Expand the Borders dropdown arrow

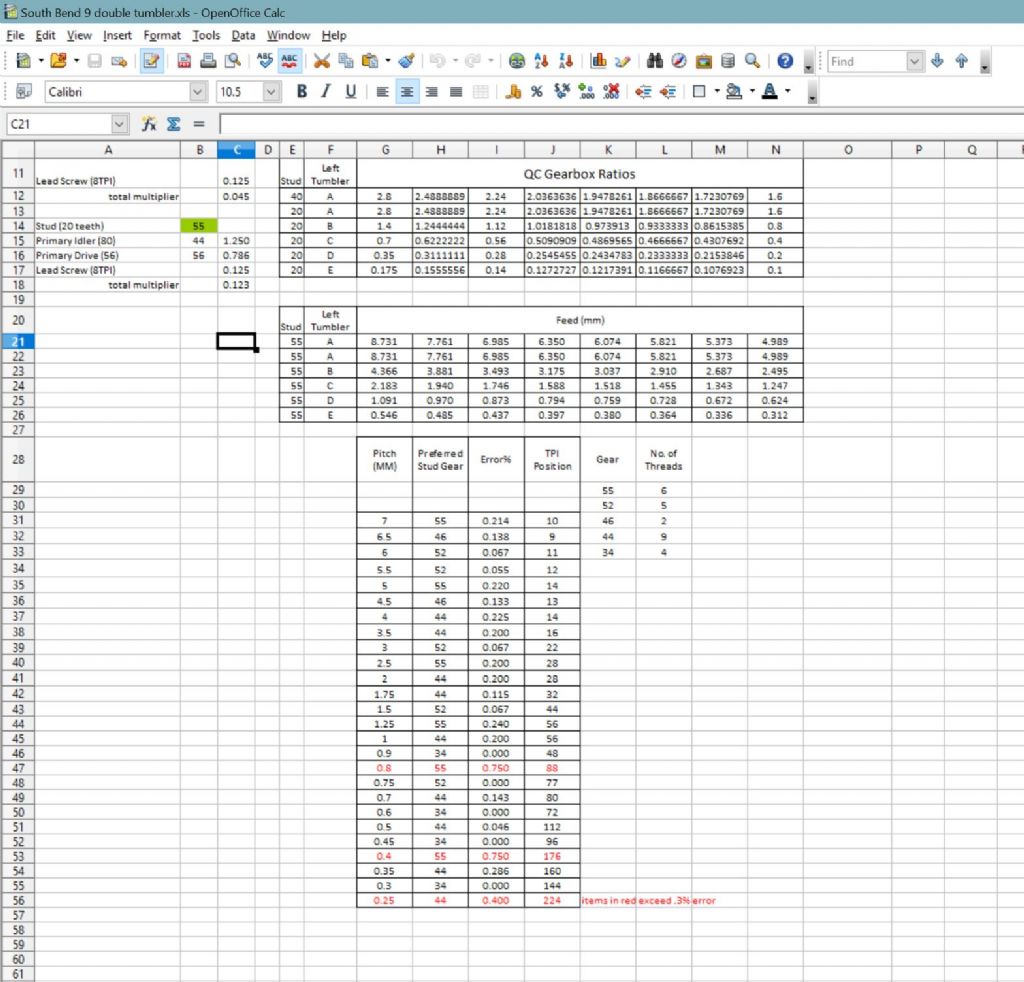[716, 91]
